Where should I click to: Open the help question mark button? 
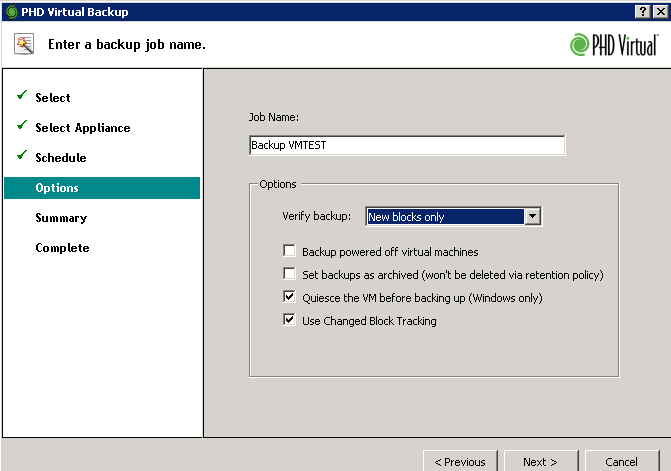[643, 12]
